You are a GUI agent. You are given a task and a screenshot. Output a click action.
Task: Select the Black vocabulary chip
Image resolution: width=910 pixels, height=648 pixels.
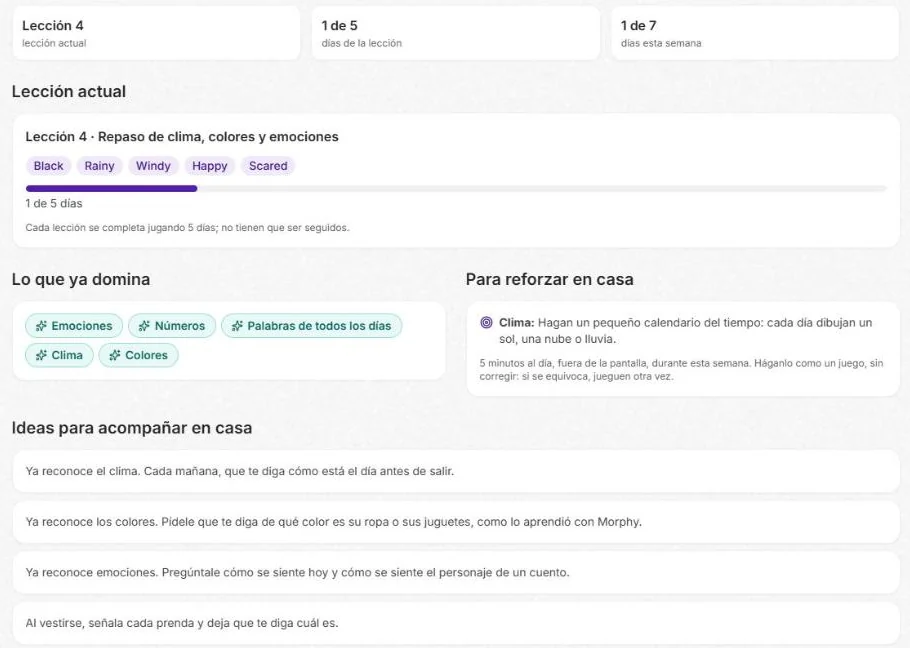[x=48, y=166]
